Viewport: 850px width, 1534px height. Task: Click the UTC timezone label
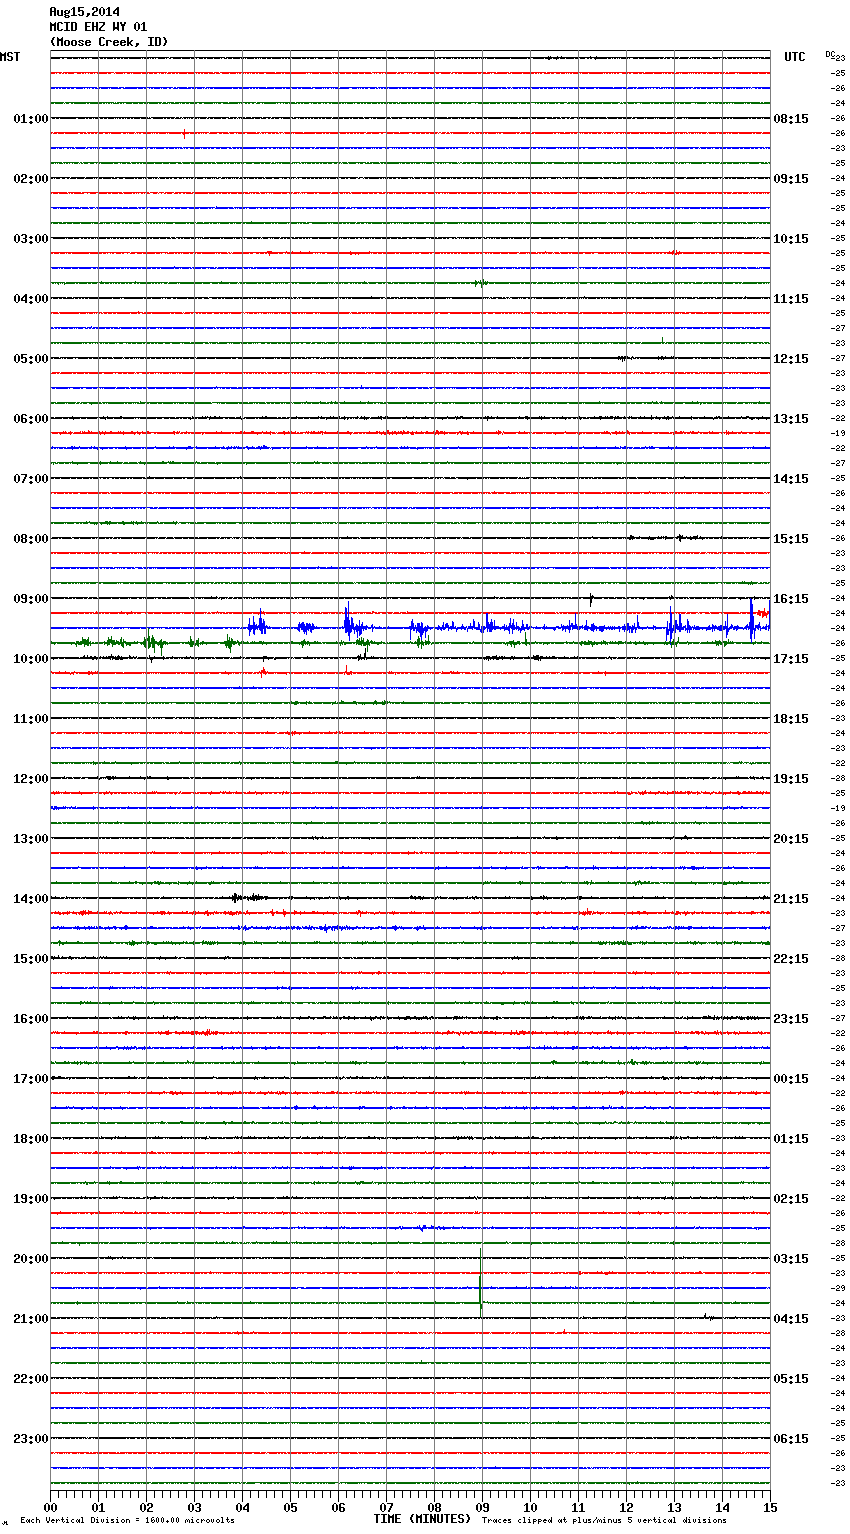click(794, 57)
